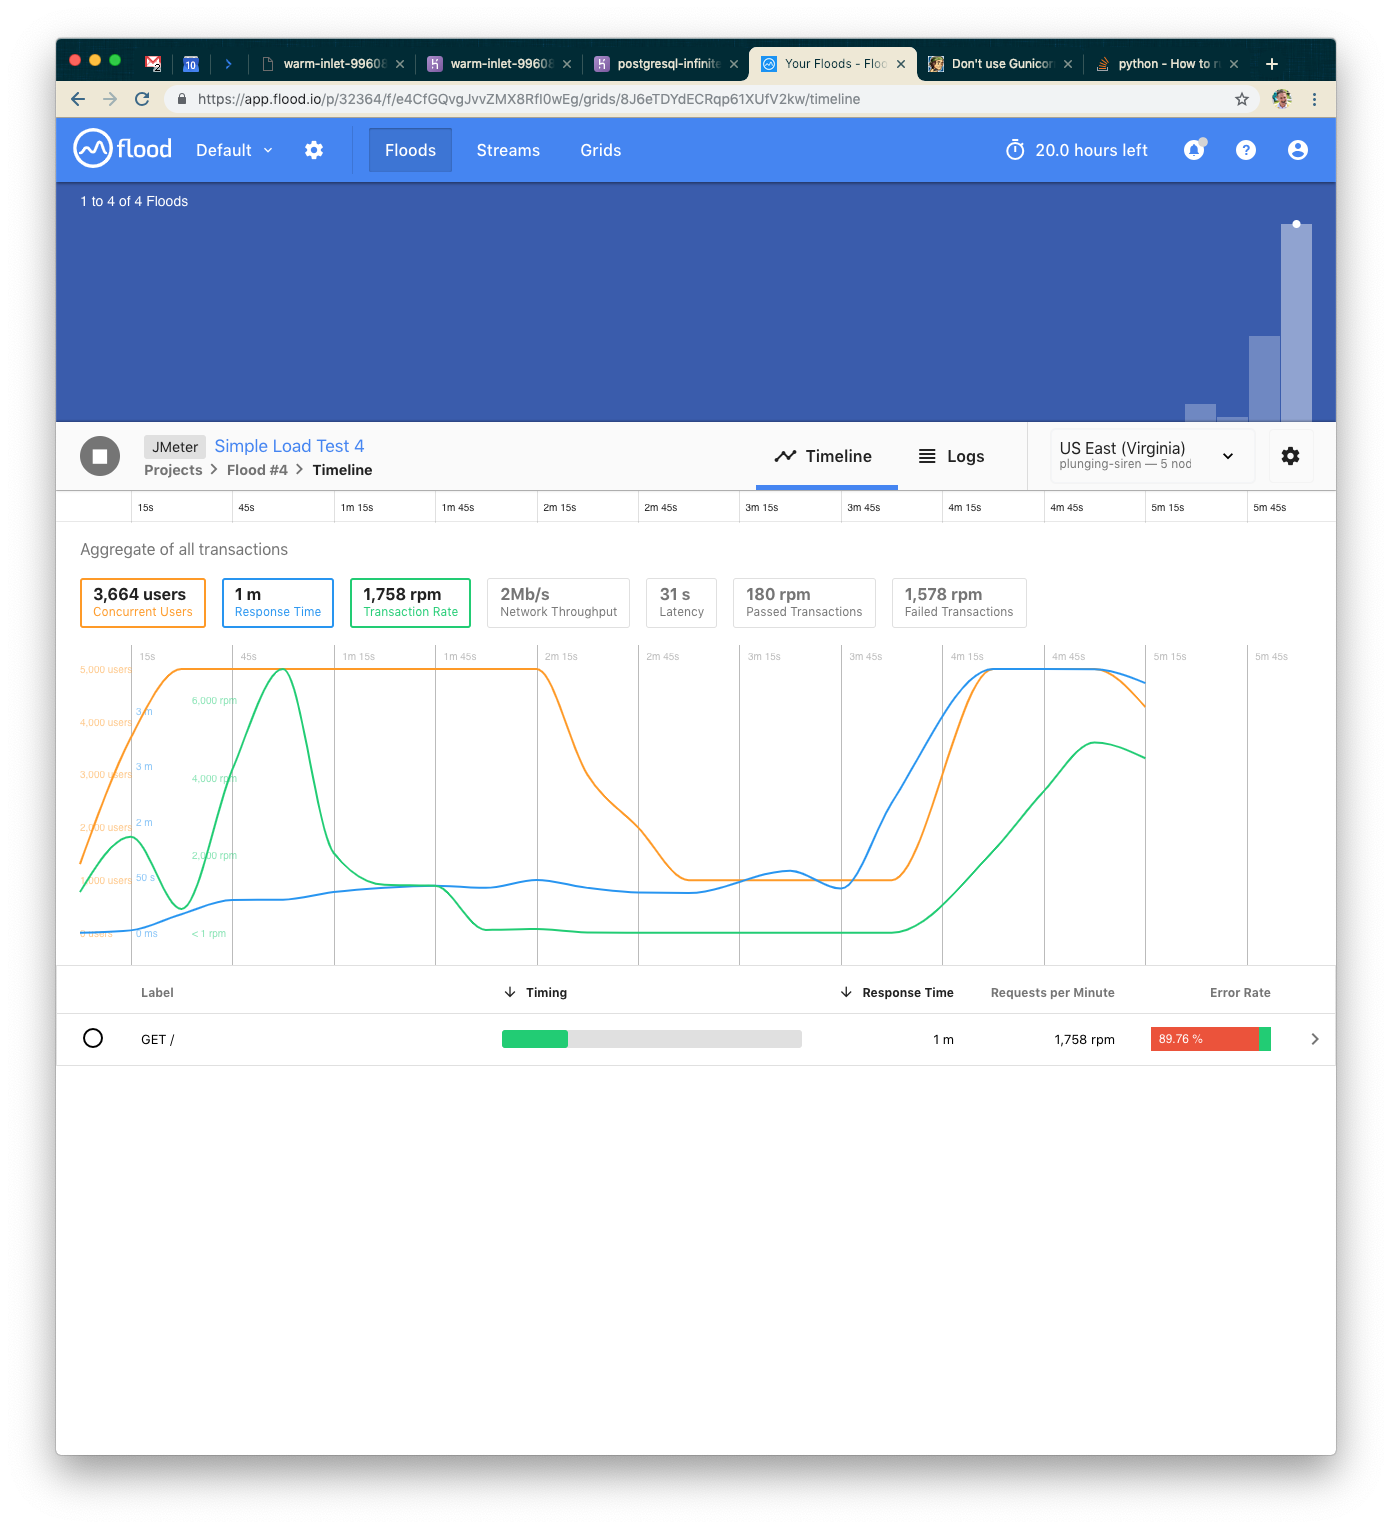Open the Simple Load Test 4 link
The image size is (1392, 1529).
tap(289, 446)
